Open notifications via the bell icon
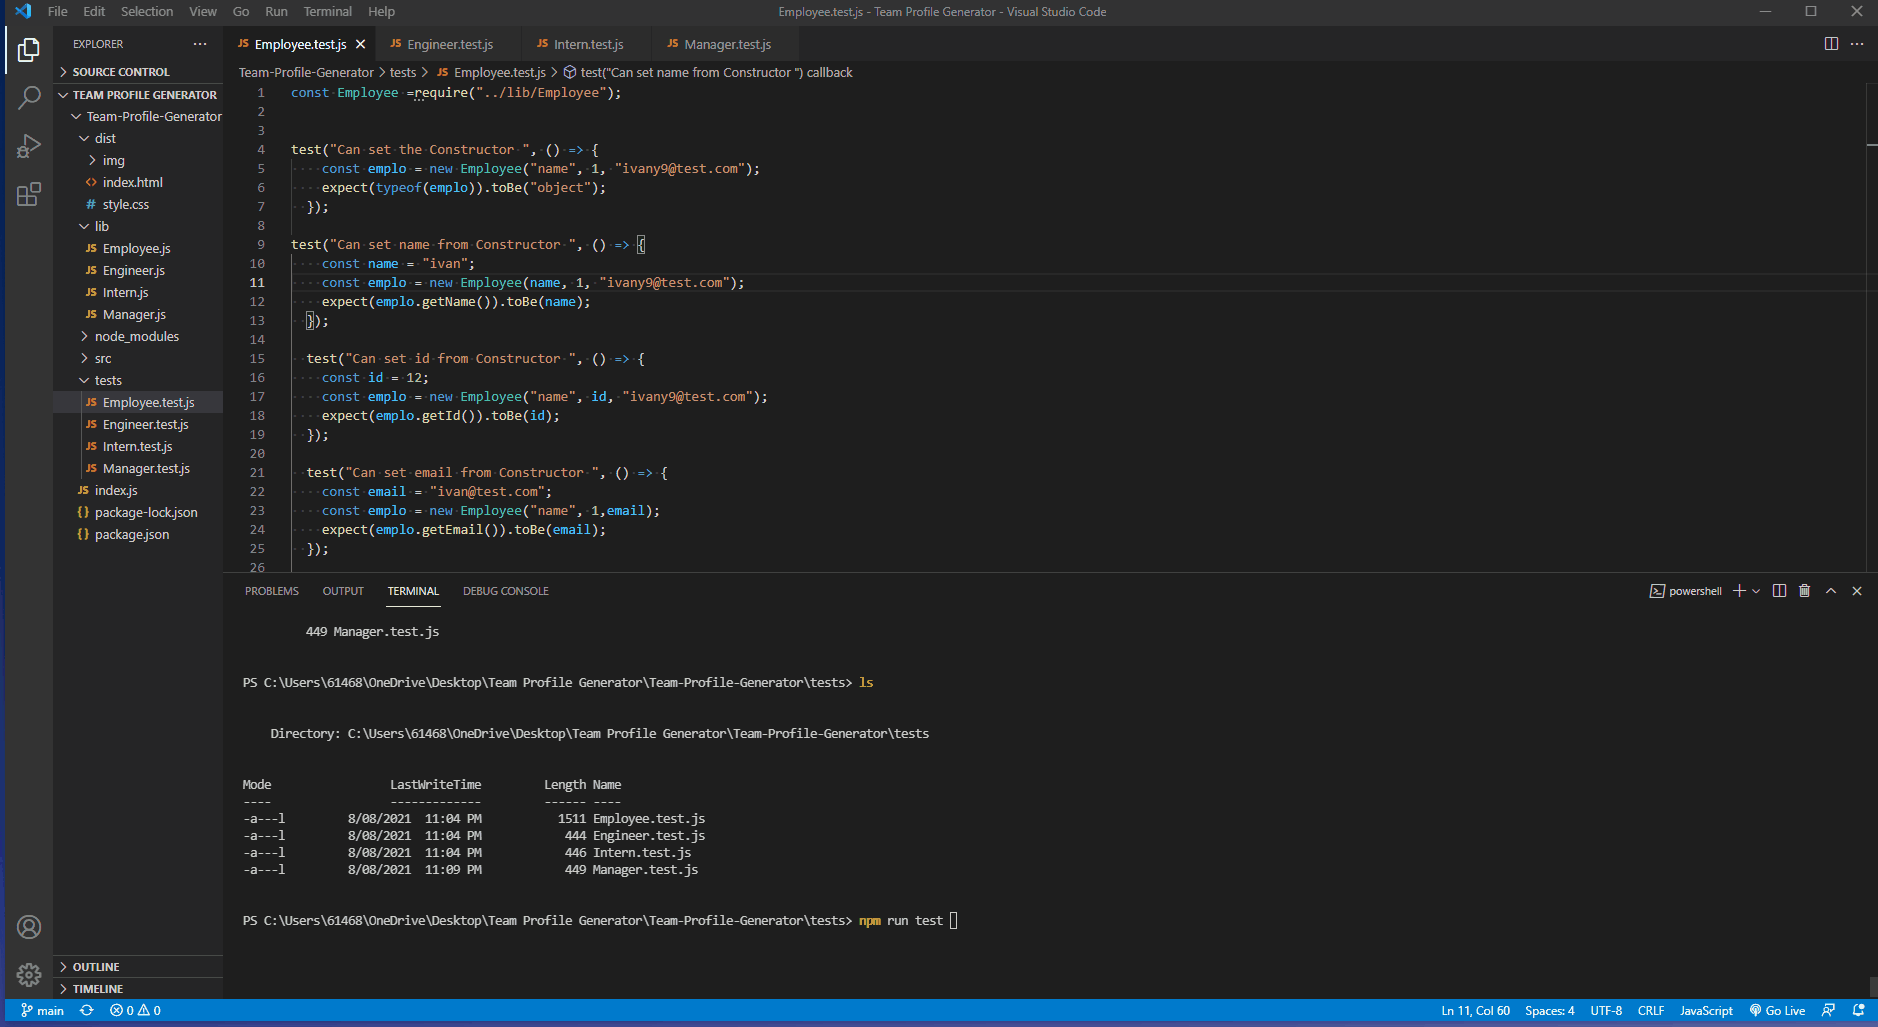 point(1858,1010)
